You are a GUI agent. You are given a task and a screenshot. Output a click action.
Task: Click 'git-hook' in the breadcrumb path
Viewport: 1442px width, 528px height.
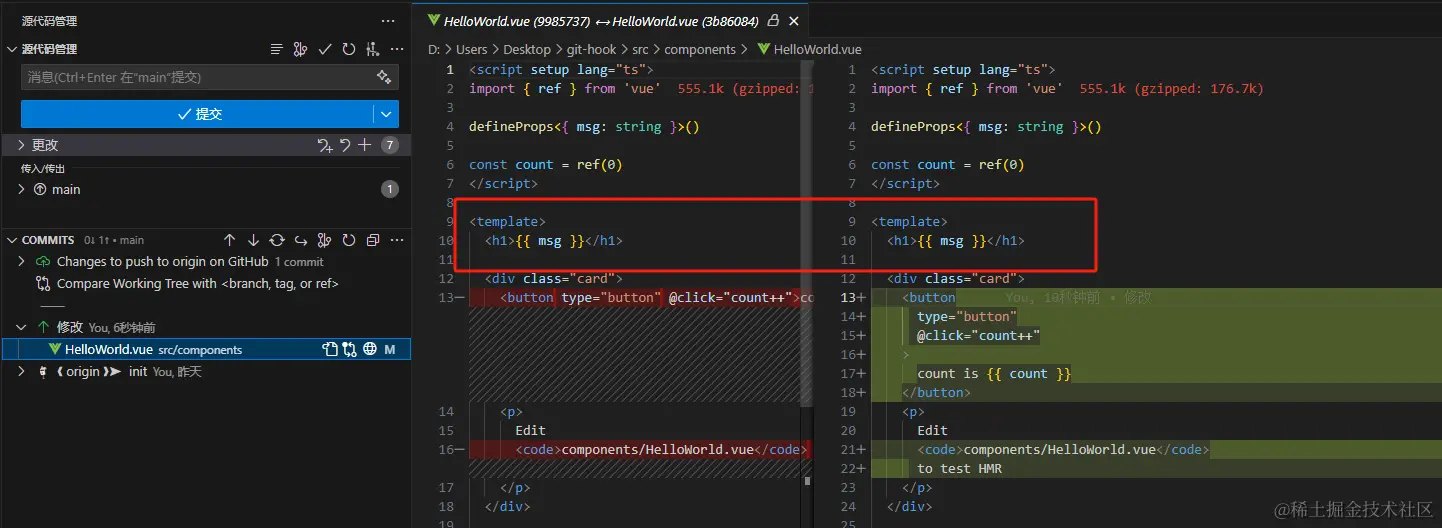point(592,49)
